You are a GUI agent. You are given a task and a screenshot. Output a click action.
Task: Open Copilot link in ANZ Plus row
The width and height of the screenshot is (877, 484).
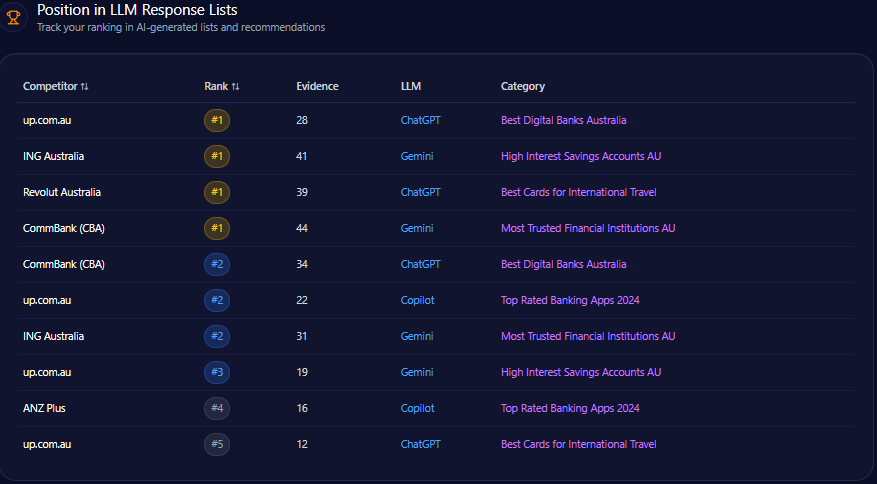[x=417, y=408]
